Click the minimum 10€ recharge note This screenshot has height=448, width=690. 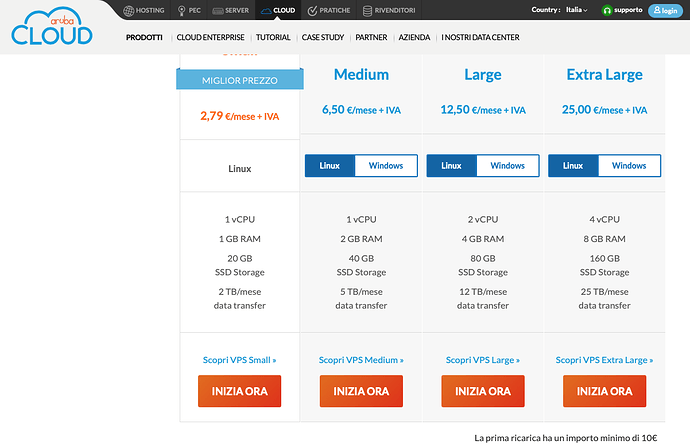(x=565, y=438)
